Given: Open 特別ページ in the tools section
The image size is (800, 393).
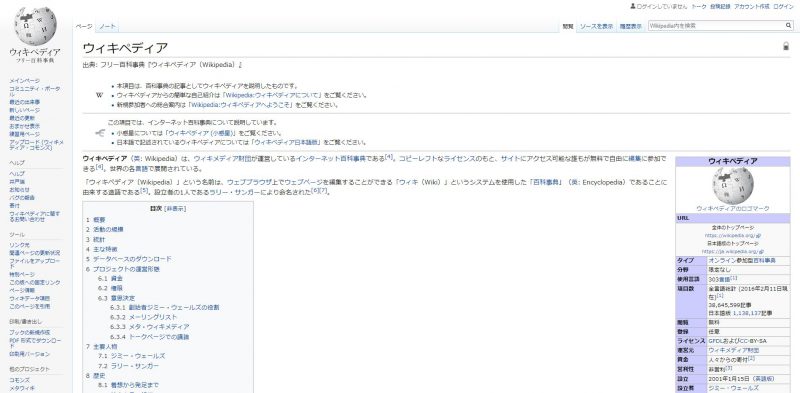Looking at the screenshot, I should pyautogui.click(x=22, y=274).
